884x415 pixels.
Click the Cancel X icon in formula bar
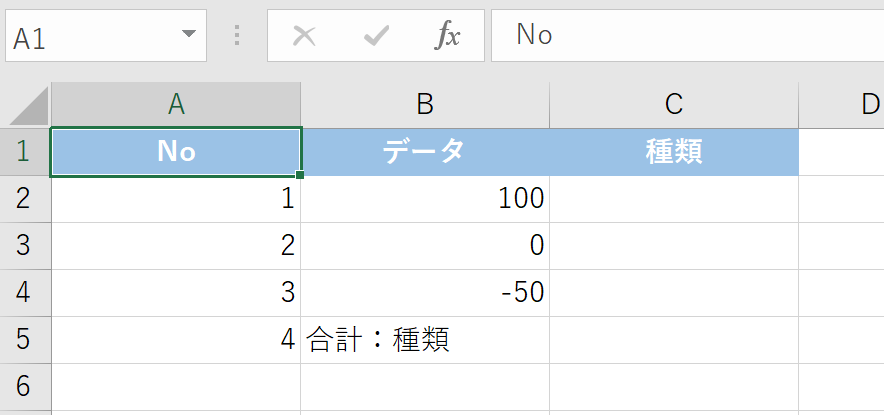(x=304, y=36)
